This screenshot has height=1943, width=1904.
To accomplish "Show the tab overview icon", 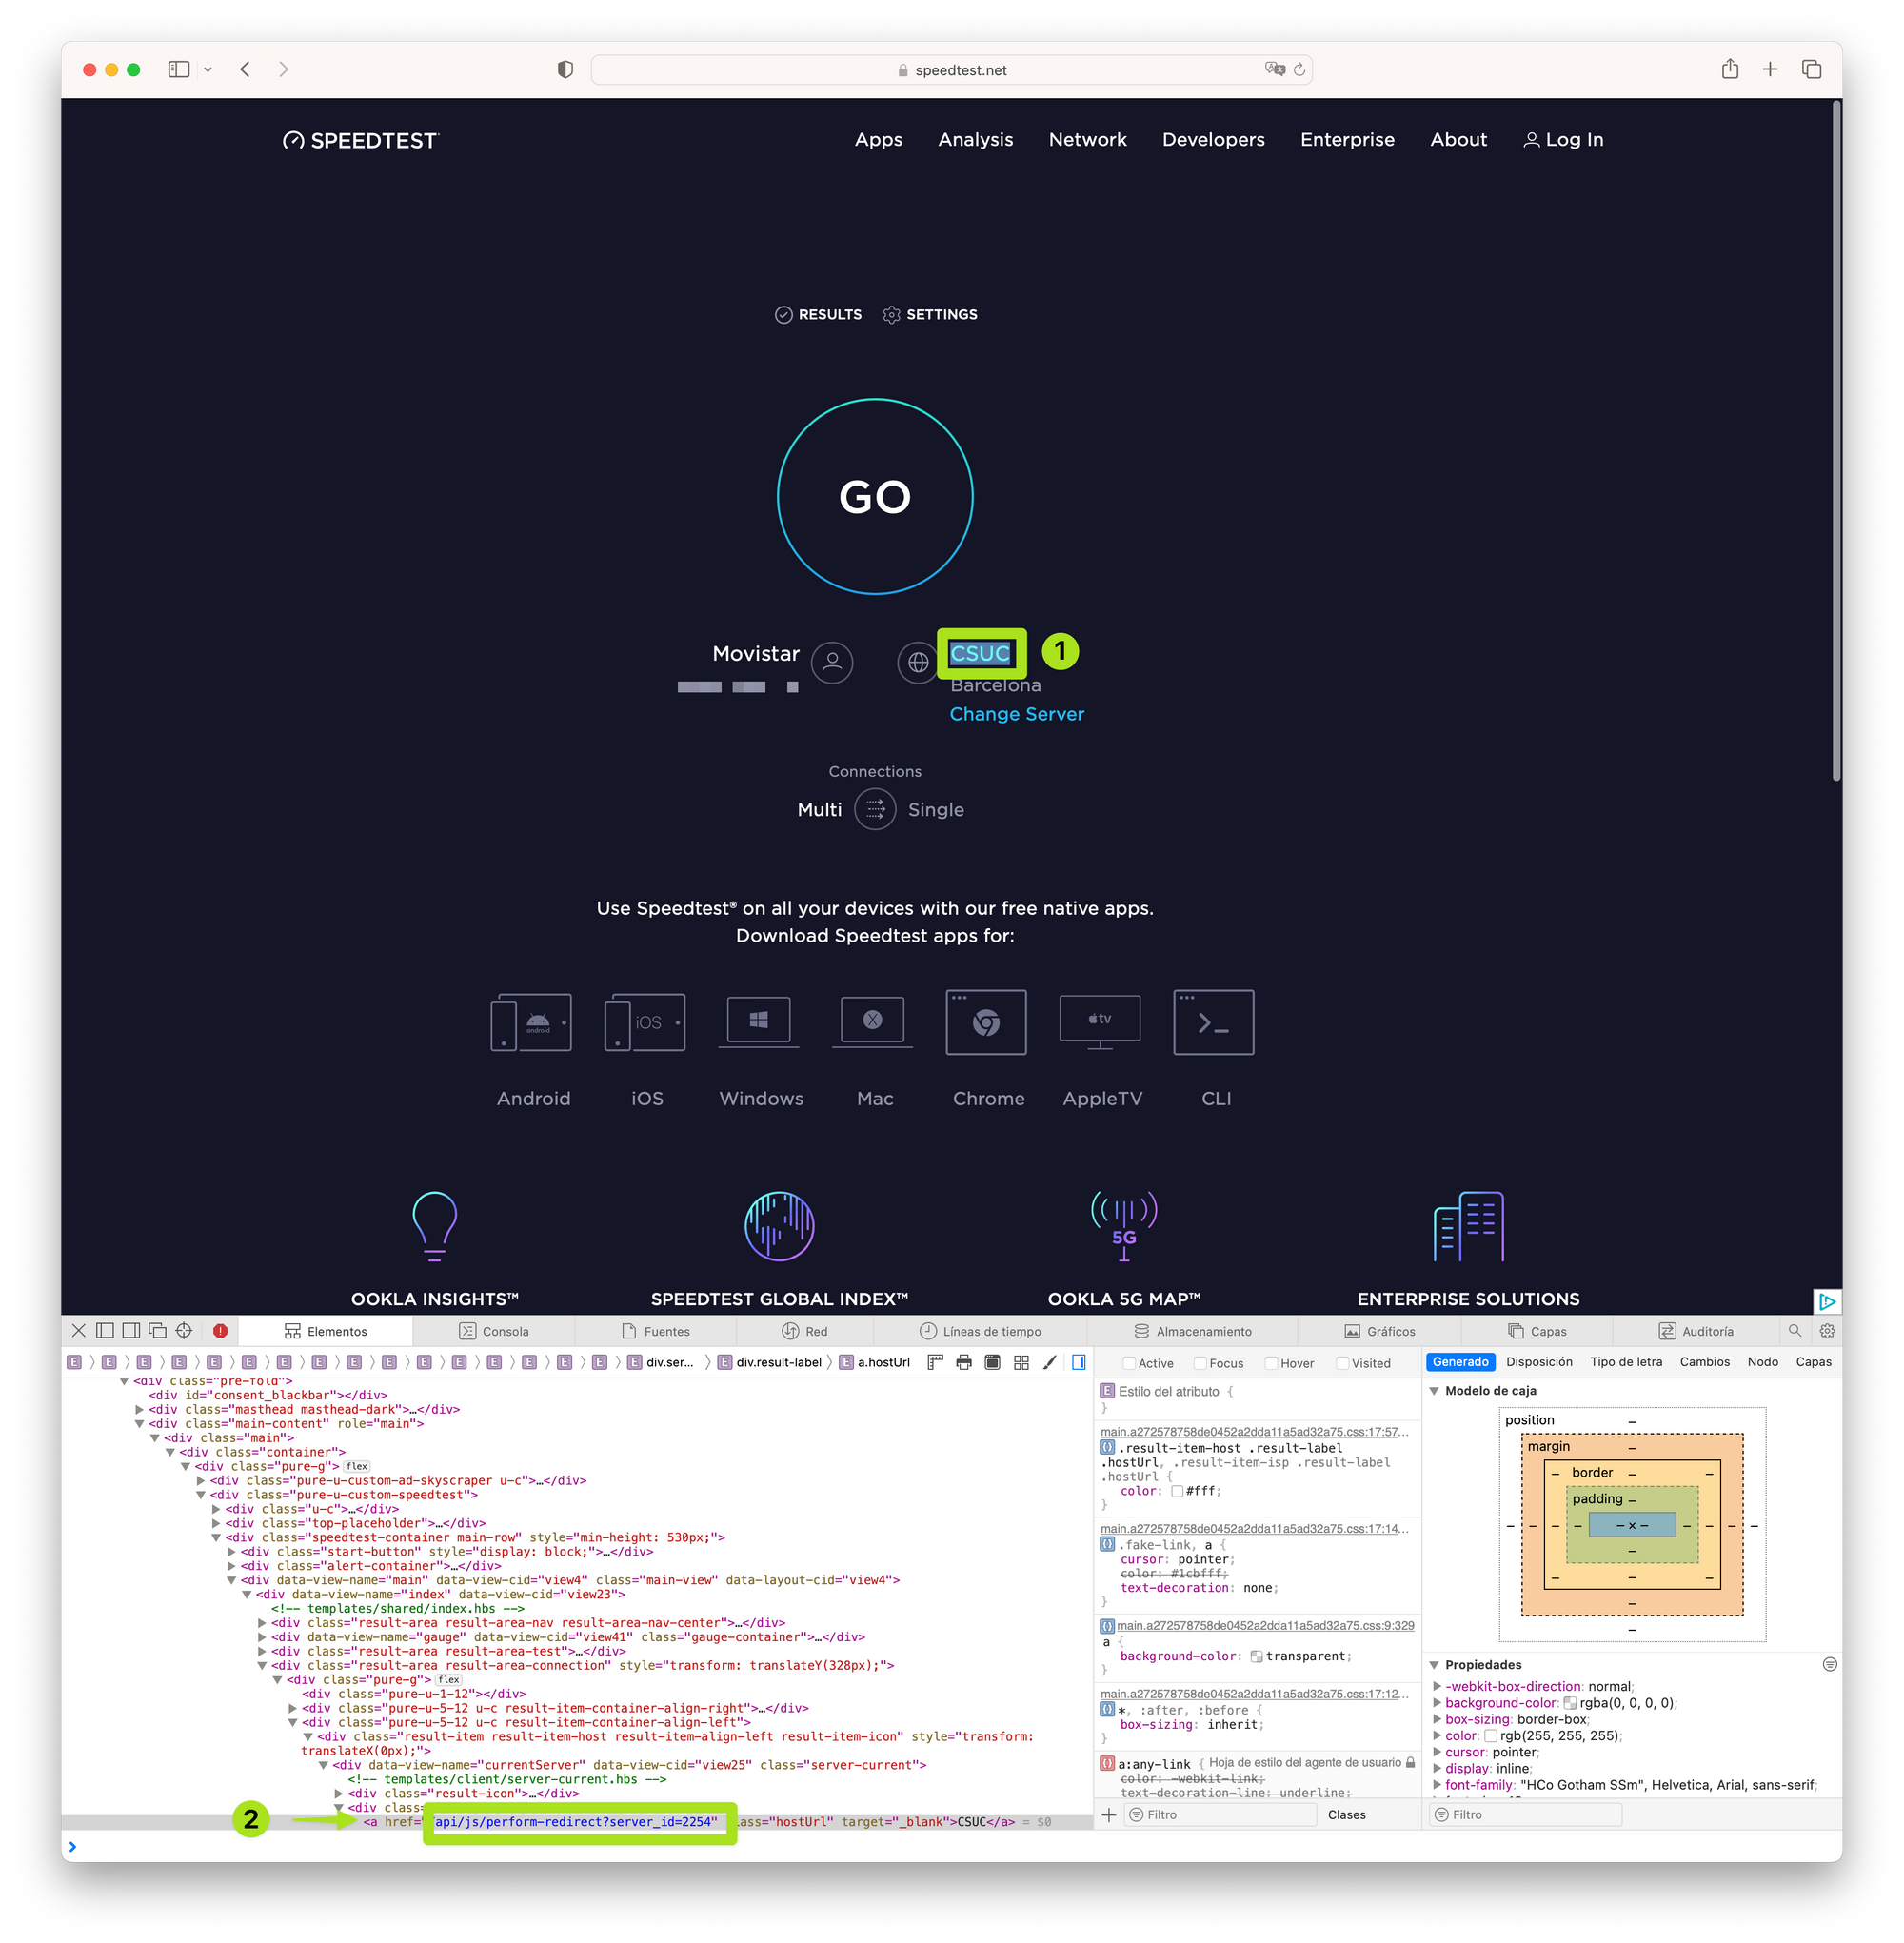I will click(x=1811, y=69).
